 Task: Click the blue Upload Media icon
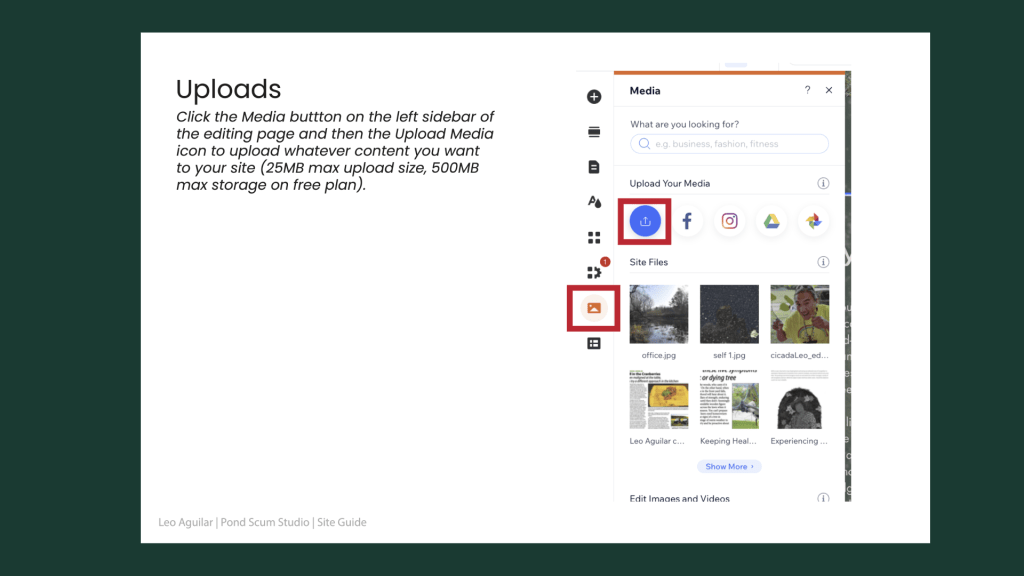(645, 221)
